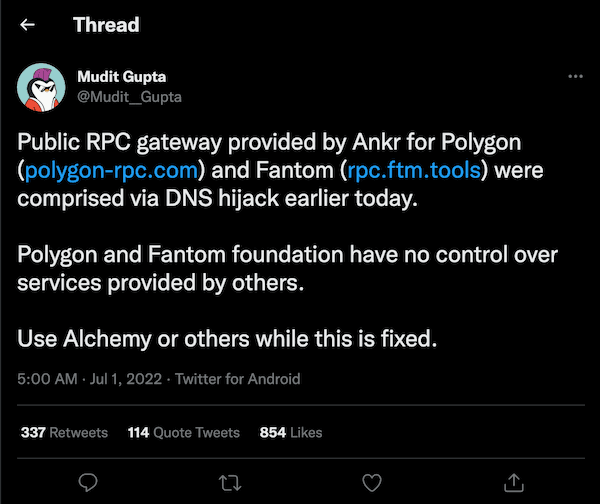Image resolution: width=600 pixels, height=504 pixels.
Task: Click the back arrow icon
Action: click(28, 25)
